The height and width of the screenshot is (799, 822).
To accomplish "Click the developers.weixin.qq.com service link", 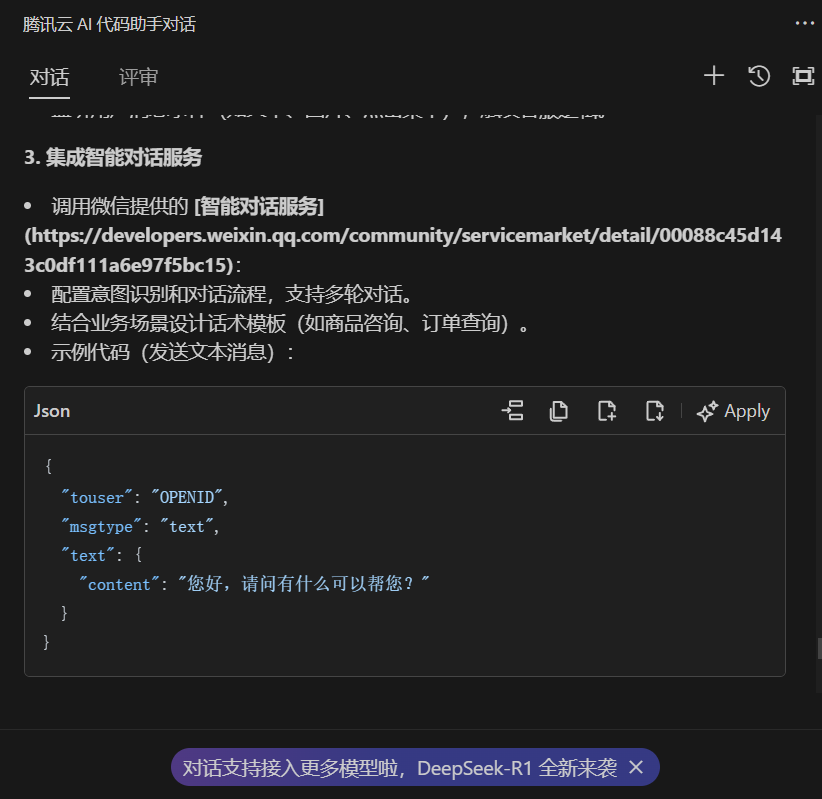I will click(403, 250).
